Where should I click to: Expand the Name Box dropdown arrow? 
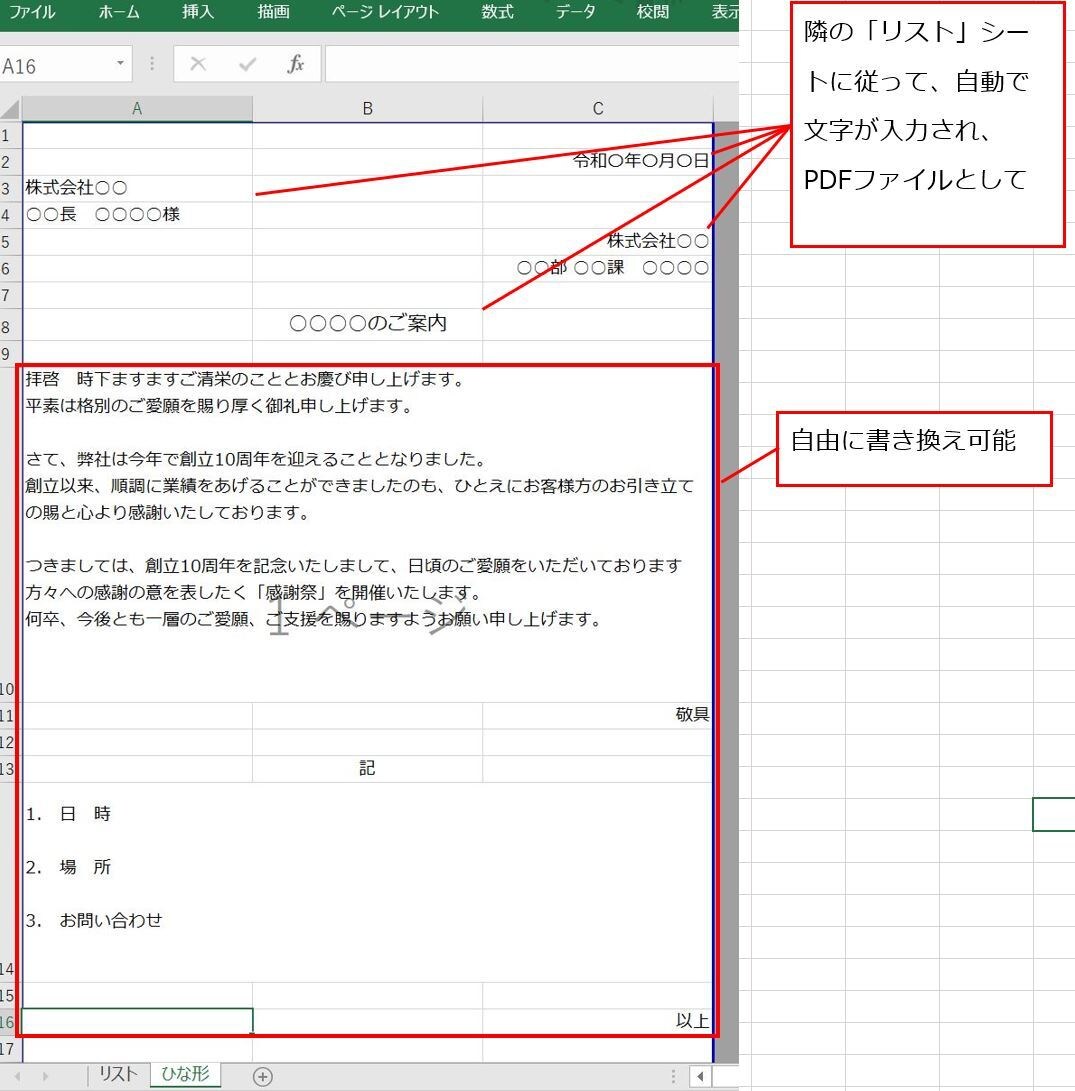pos(120,64)
